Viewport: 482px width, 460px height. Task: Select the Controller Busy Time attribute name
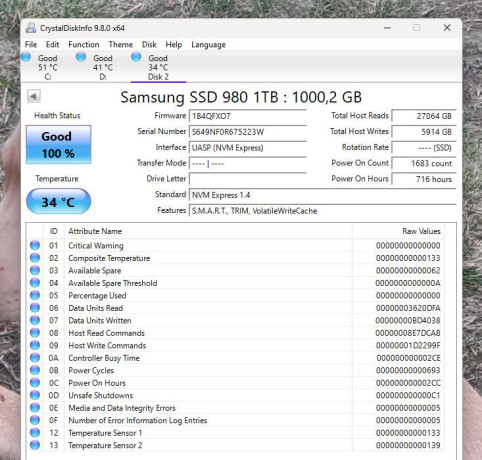coord(104,358)
